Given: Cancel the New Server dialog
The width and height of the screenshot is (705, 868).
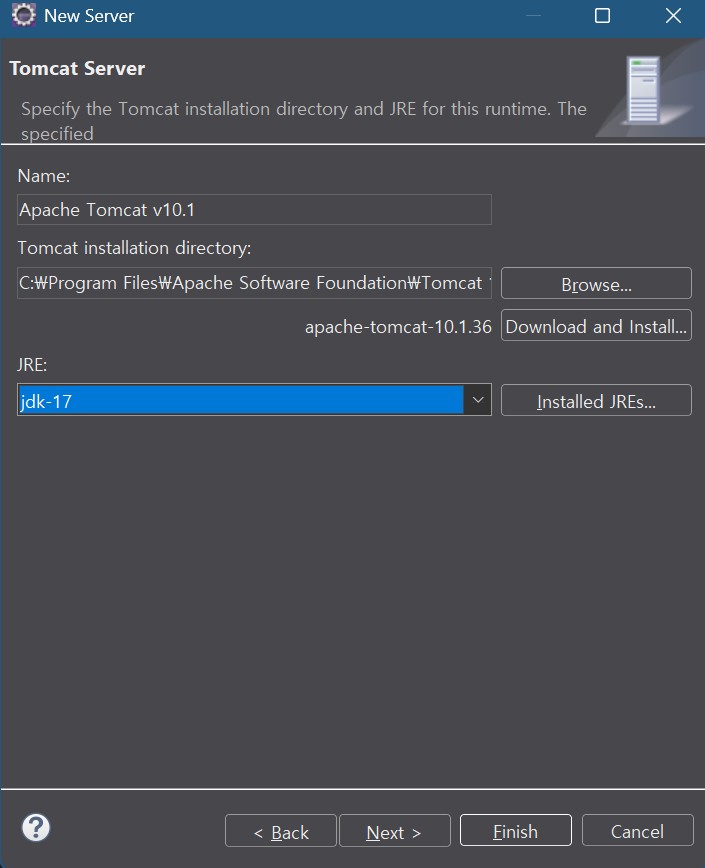Looking at the screenshot, I should pos(637,830).
